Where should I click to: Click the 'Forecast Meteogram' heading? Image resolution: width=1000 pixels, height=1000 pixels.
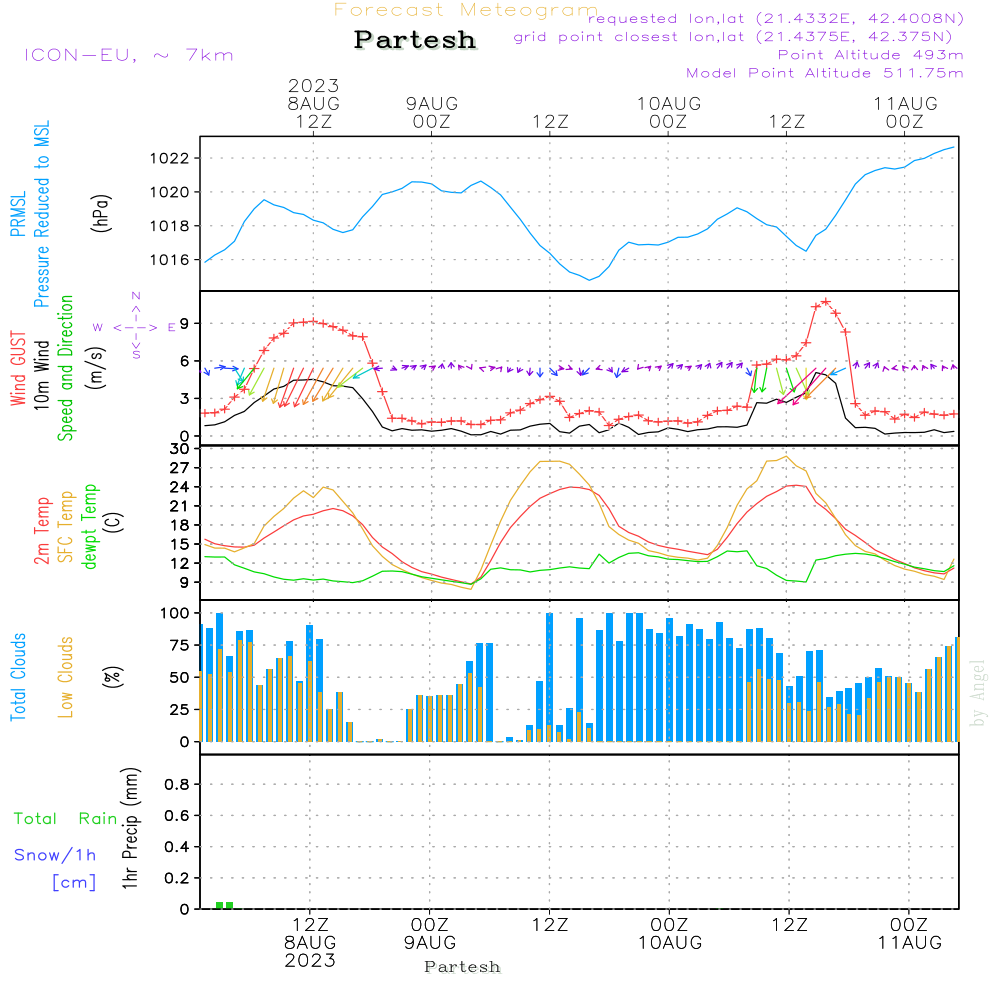465,10
